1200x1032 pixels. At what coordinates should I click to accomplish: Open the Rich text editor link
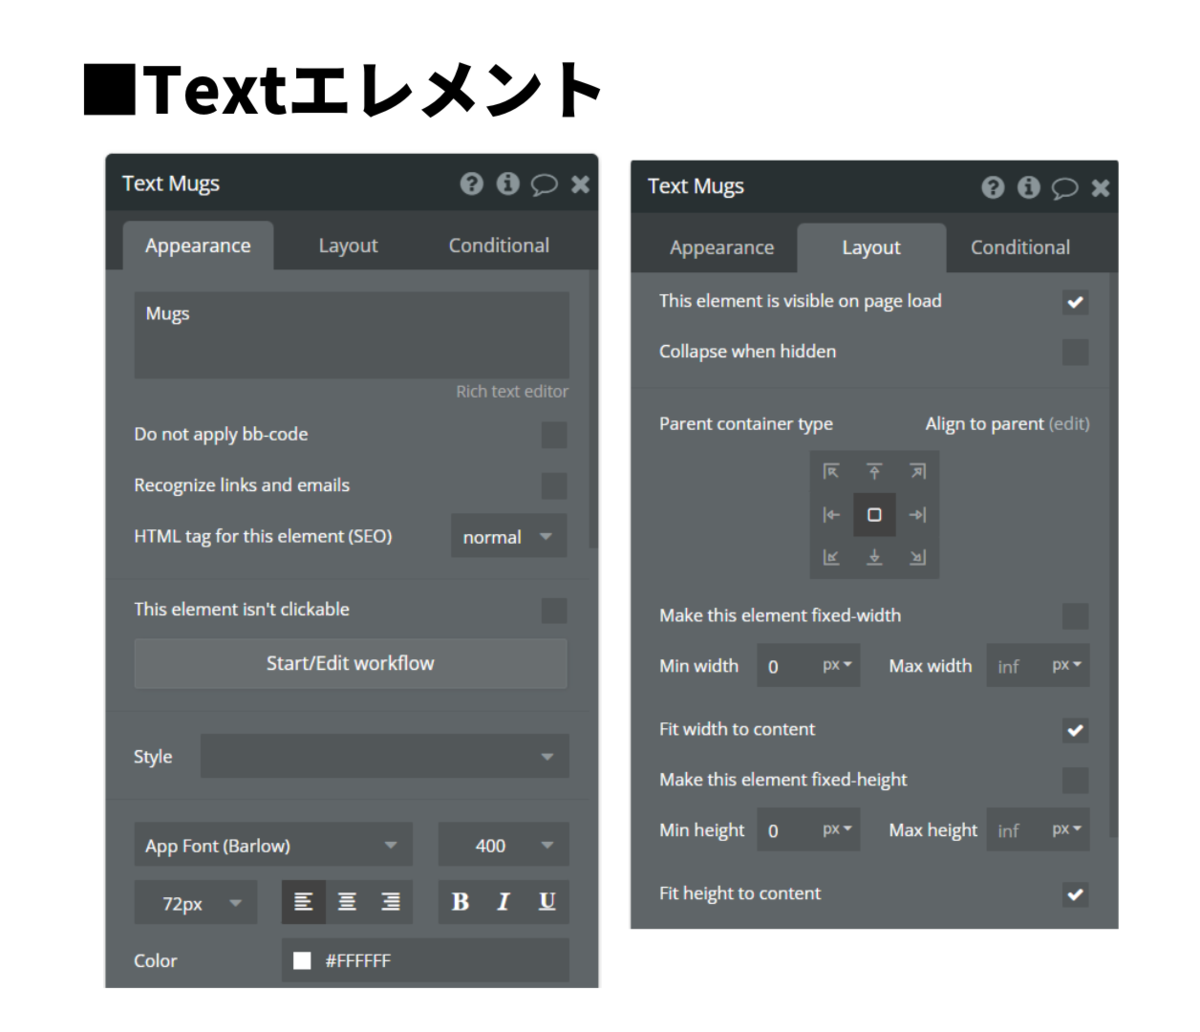point(512,392)
